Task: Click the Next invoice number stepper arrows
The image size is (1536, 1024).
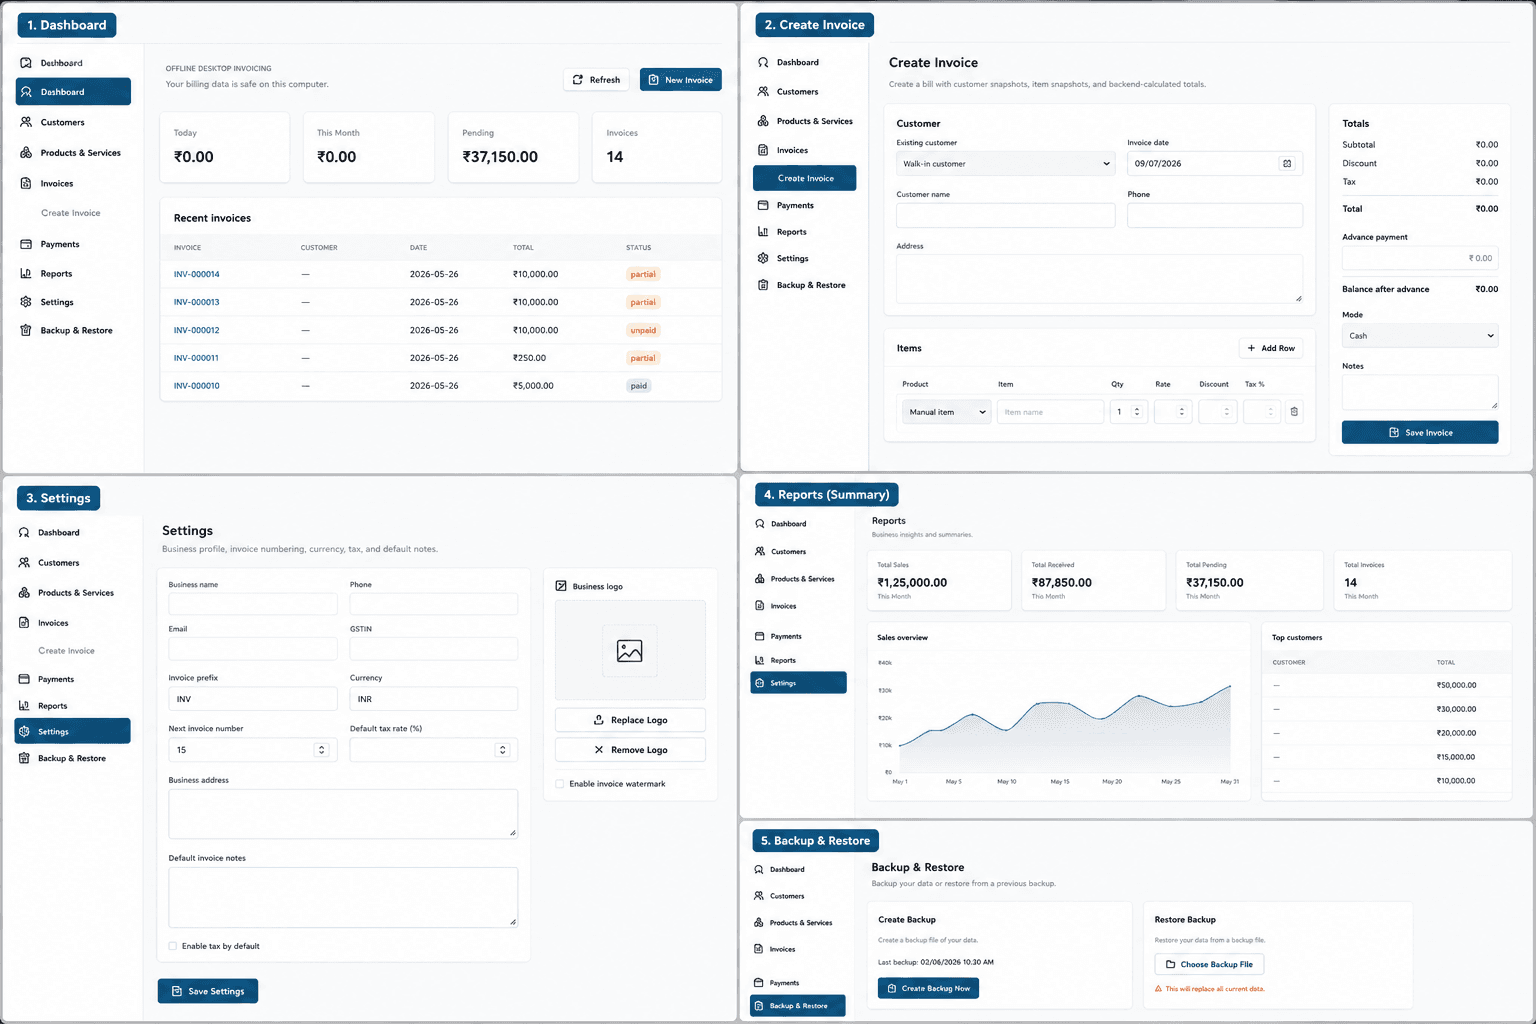Action: click(x=321, y=750)
